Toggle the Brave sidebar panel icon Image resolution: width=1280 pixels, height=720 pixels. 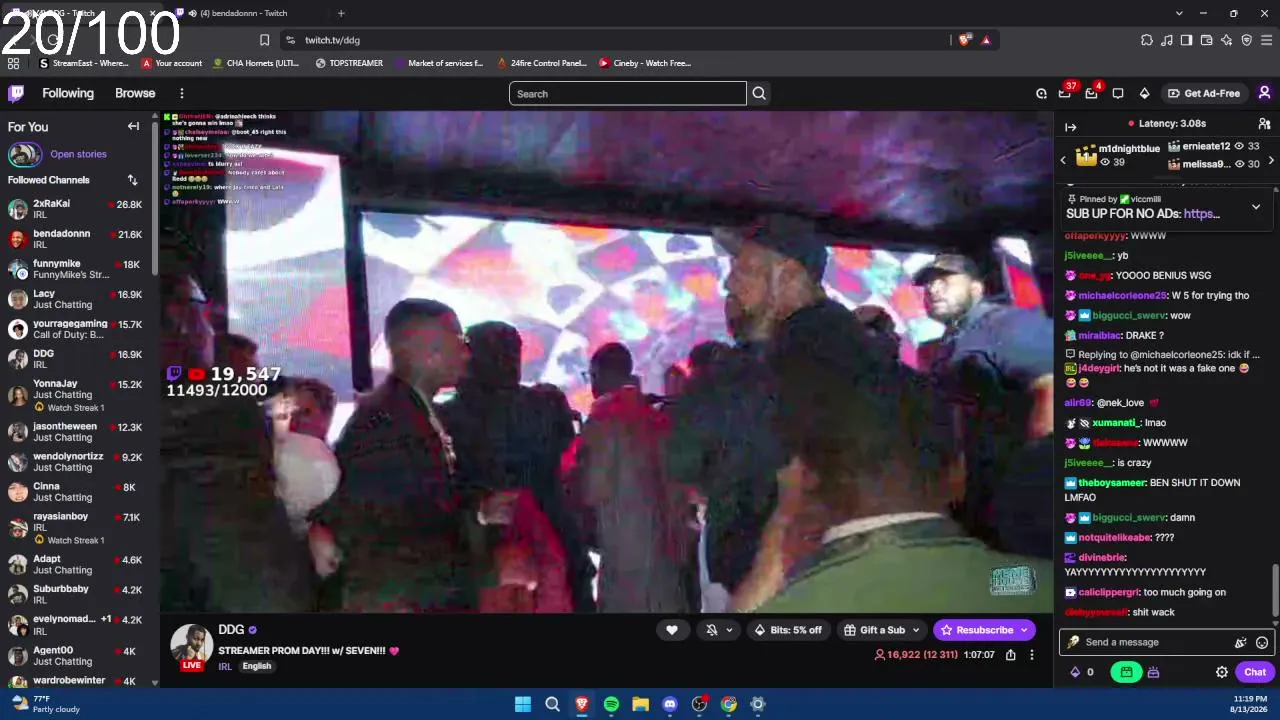(1186, 40)
